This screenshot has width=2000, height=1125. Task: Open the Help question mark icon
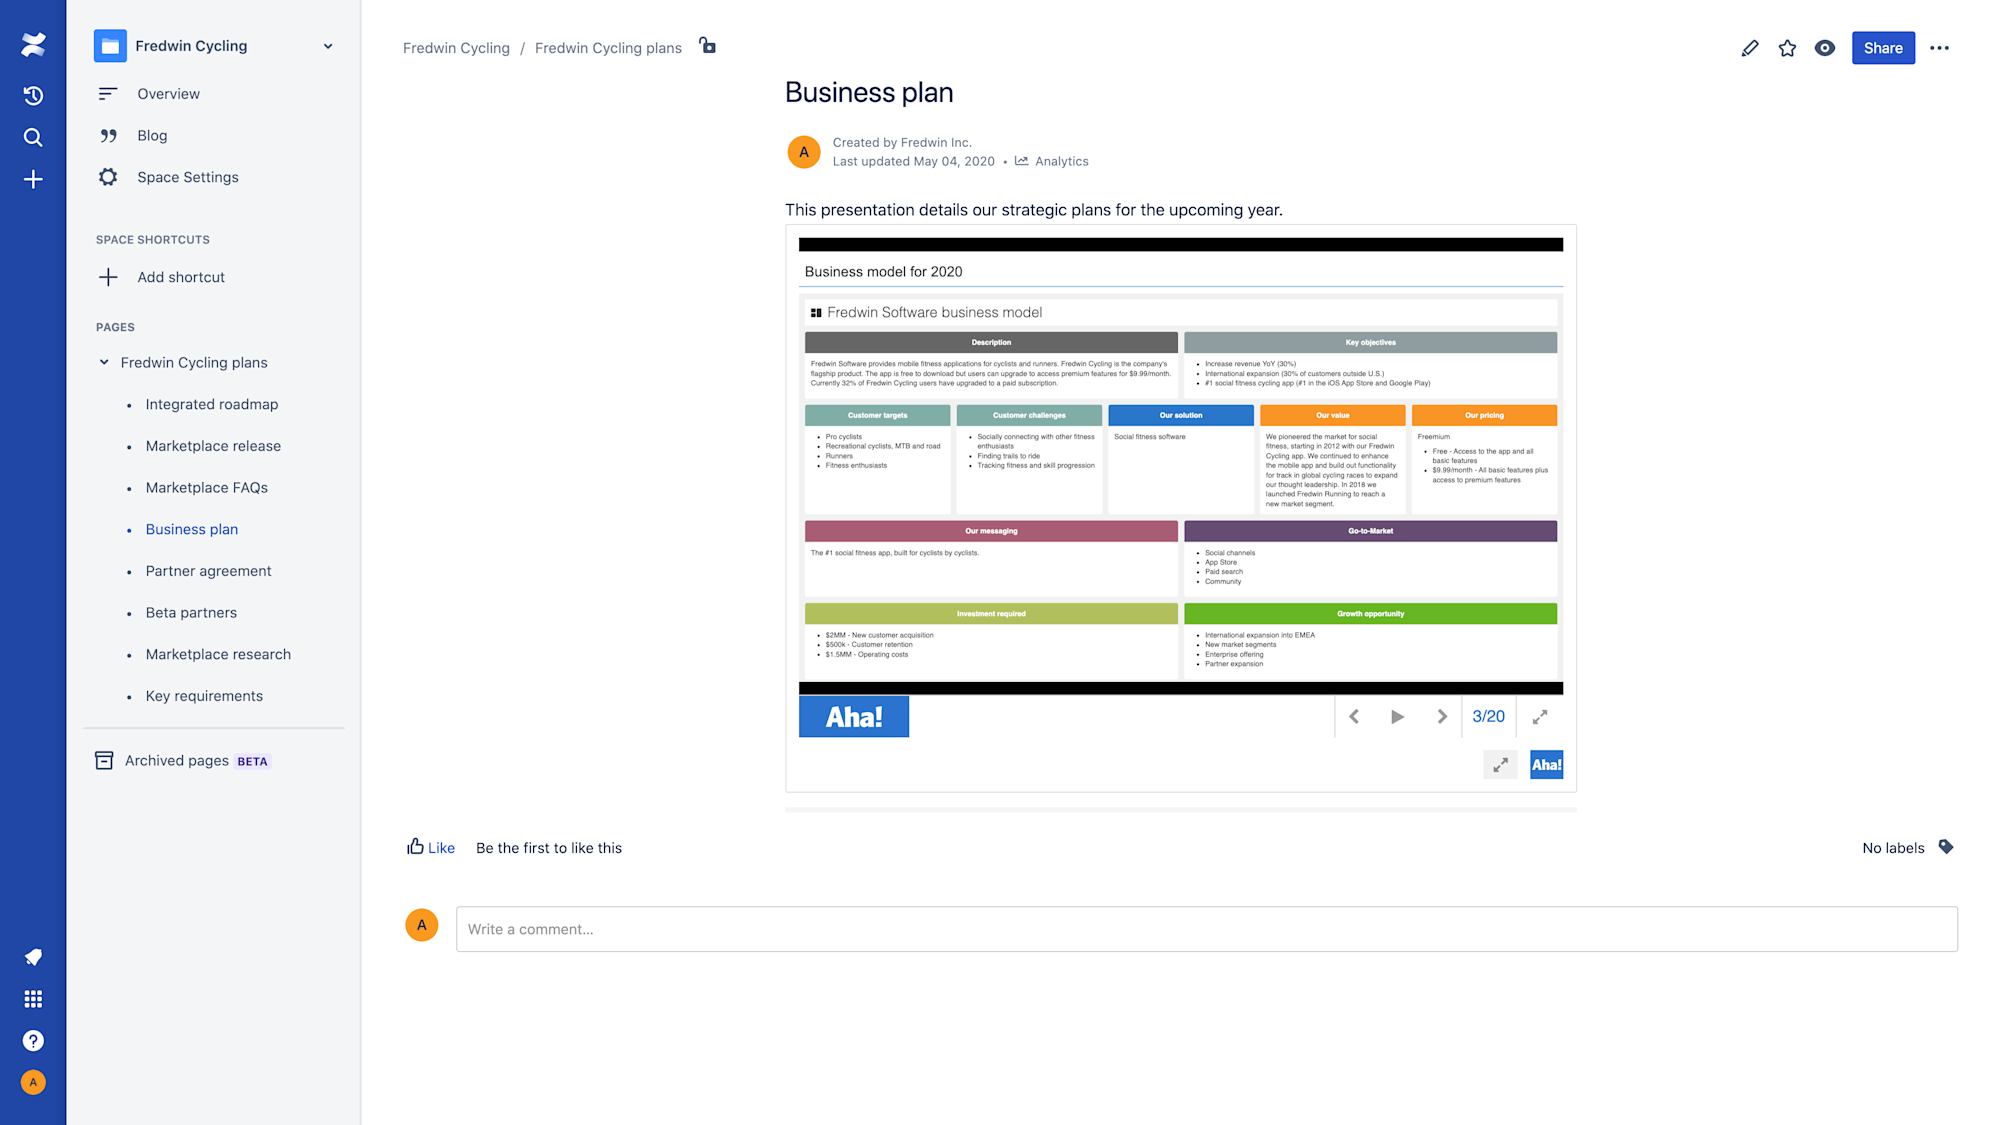point(33,1040)
